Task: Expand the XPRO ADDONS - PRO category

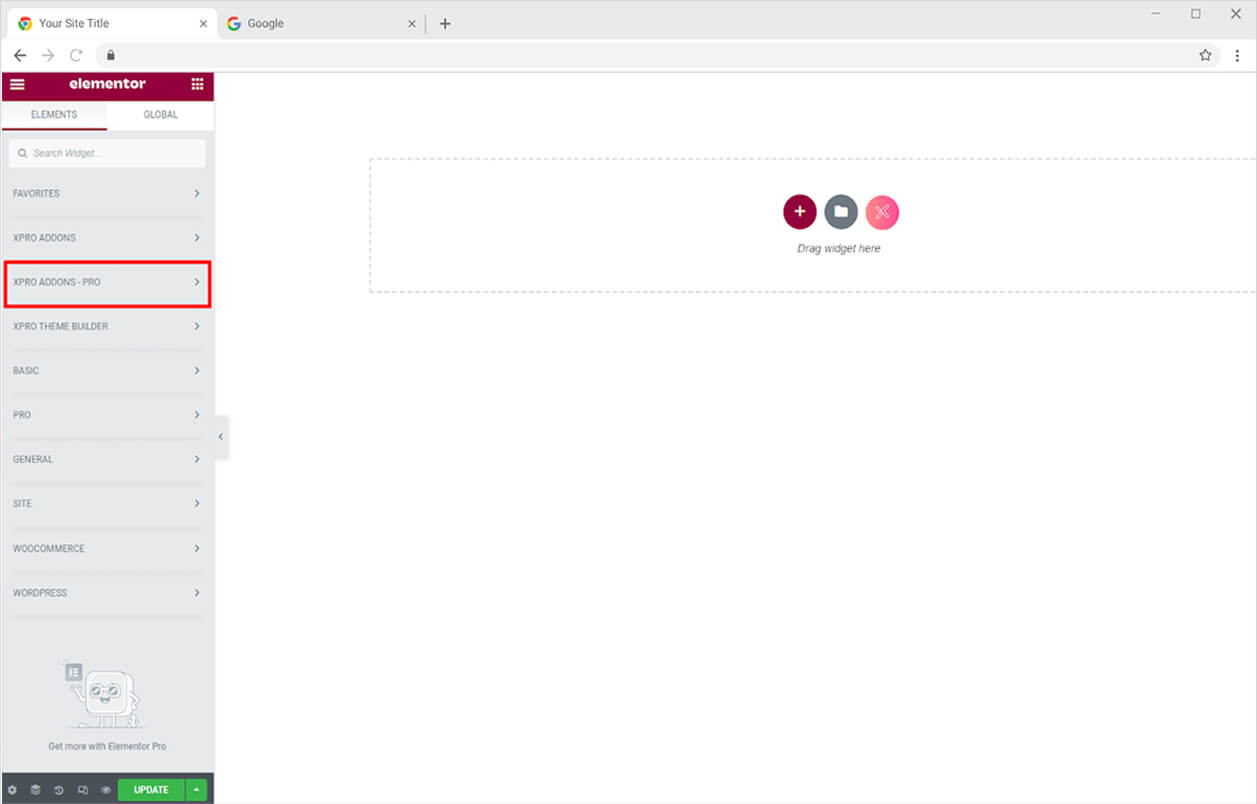Action: click(107, 282)
